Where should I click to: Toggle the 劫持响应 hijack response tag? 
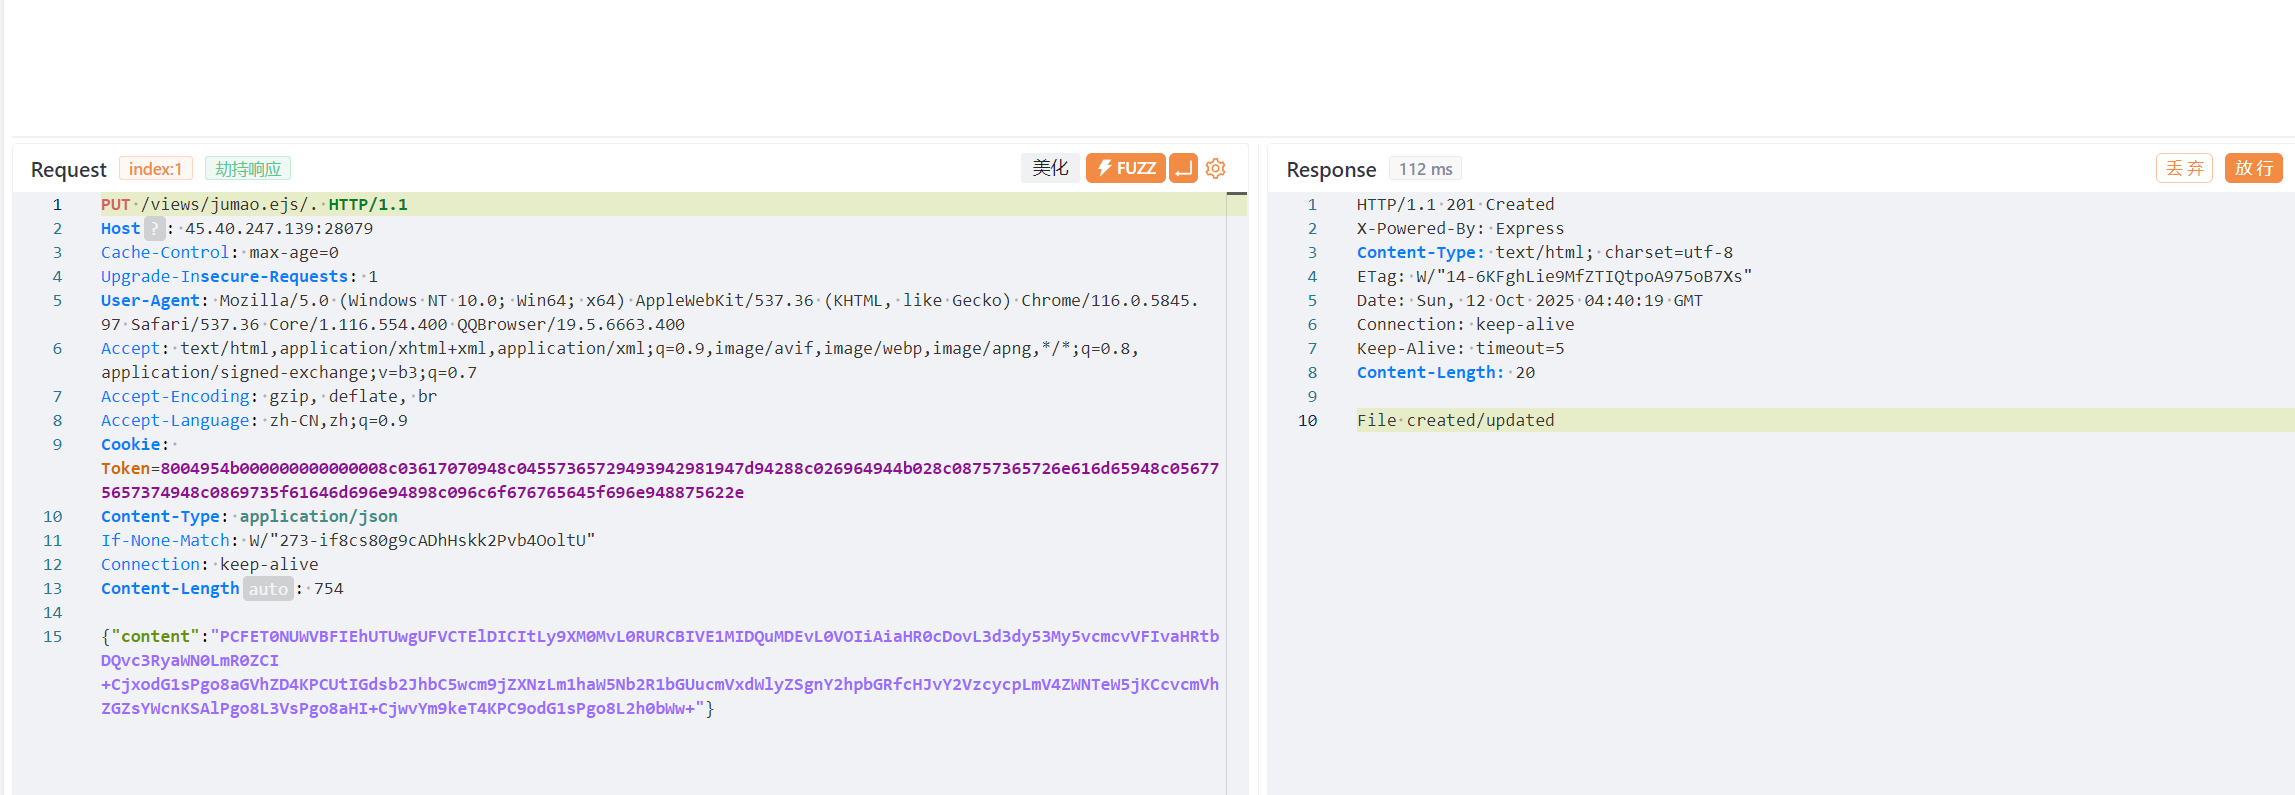[248, 169]
